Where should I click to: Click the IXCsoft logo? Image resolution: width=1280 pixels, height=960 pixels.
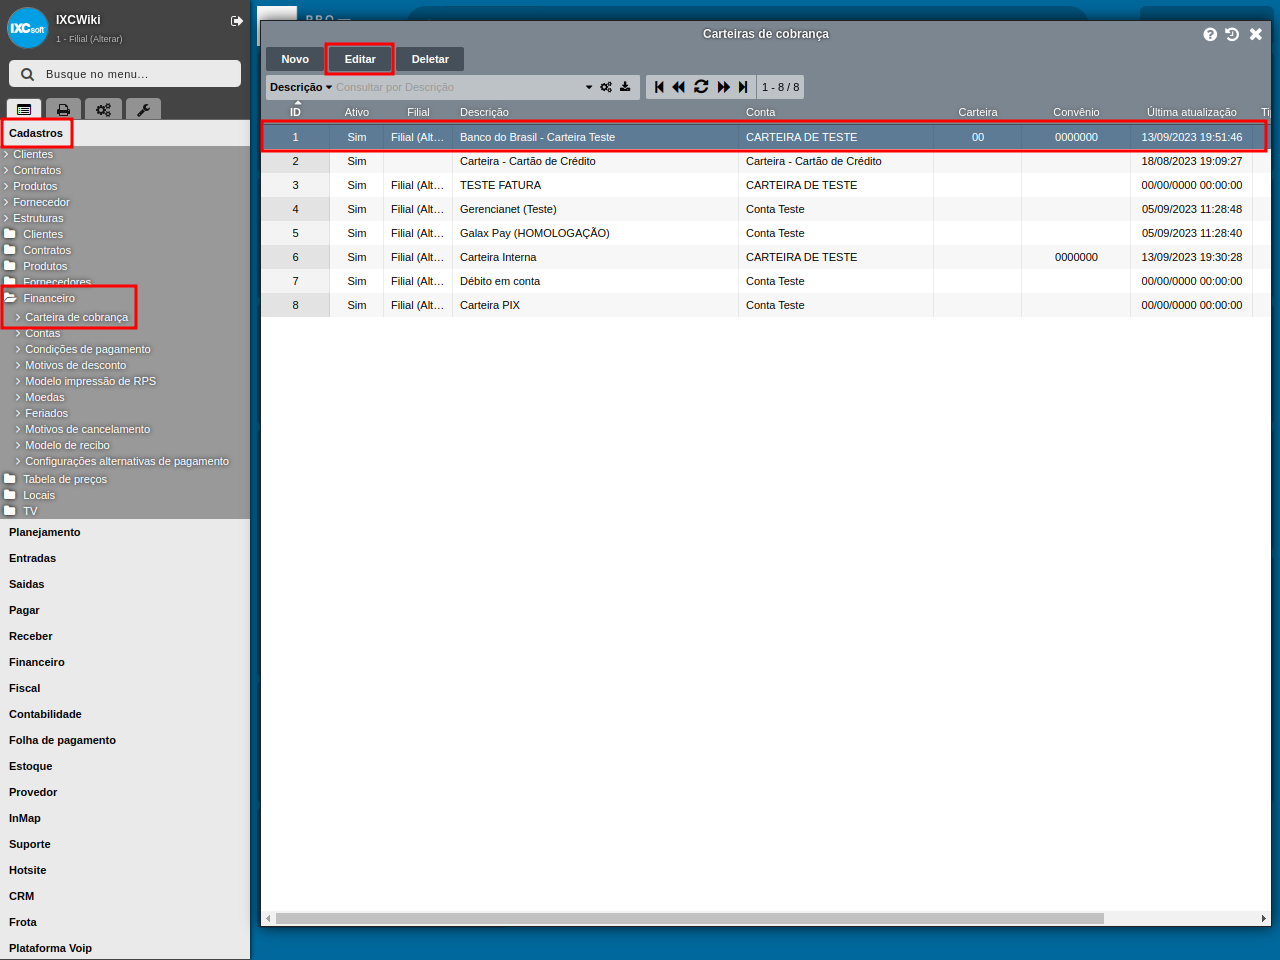click(x=27, y=28)
